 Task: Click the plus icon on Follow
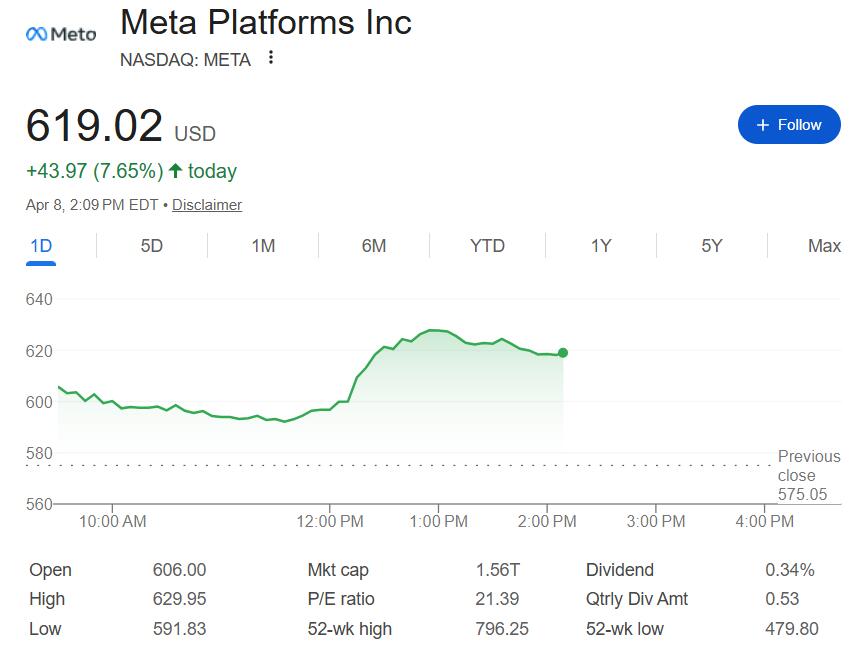[x=763, y=125]
